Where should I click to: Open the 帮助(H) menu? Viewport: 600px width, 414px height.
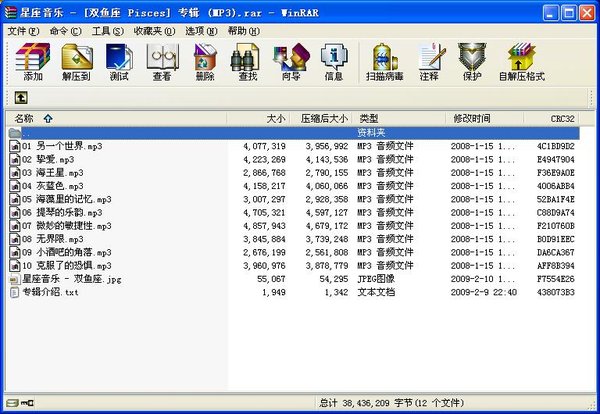pyautogui.click(x=244, y=31)
